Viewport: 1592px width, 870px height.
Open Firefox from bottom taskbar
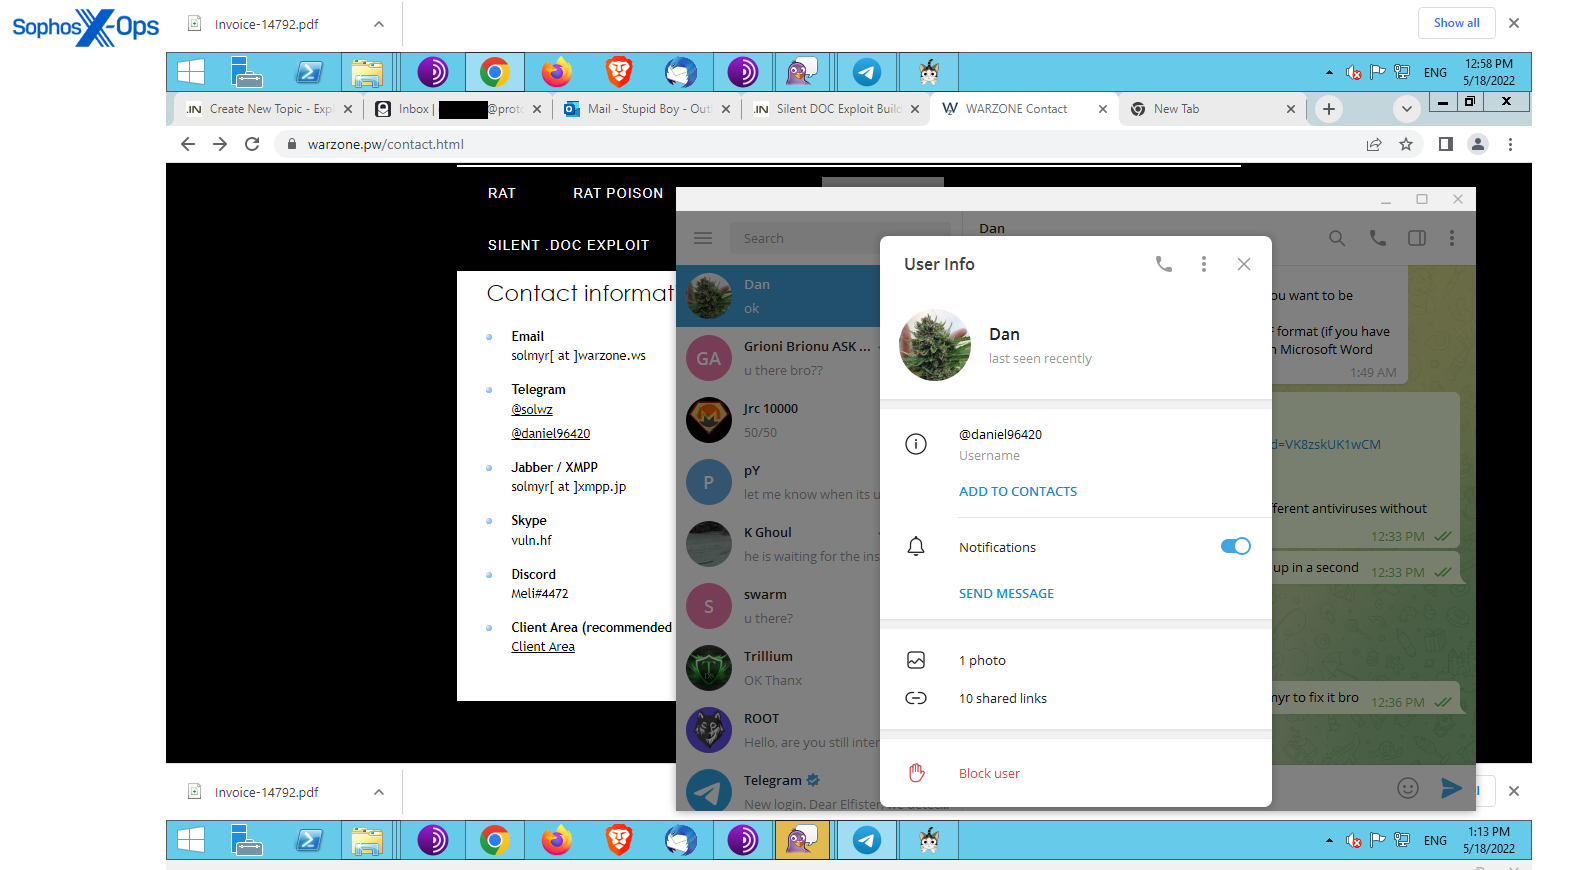coord(557,840)
